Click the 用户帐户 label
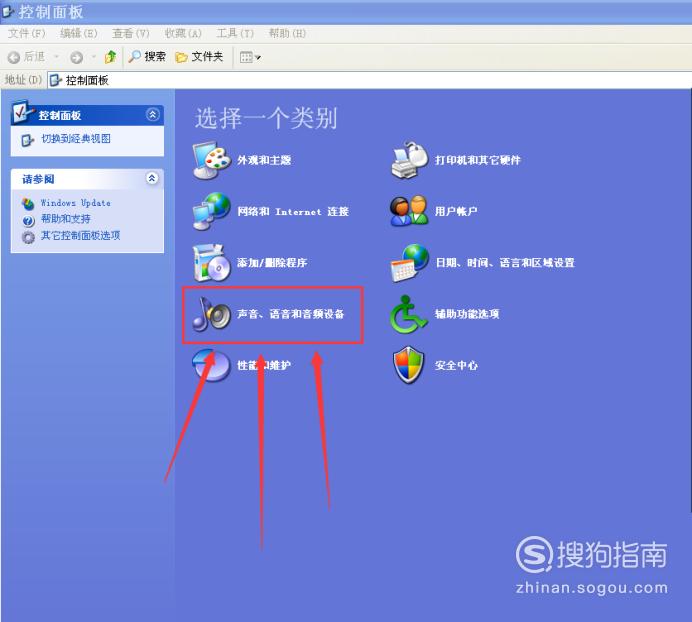The height and width of the screenshot is (622, 692). point(456,211)
